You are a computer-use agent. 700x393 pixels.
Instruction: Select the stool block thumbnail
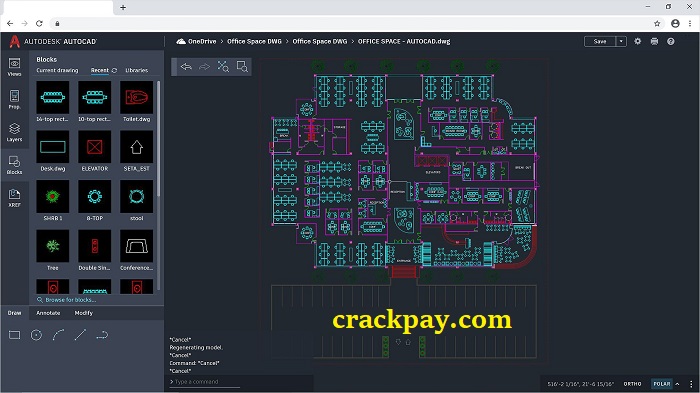[x=137, y=196]
